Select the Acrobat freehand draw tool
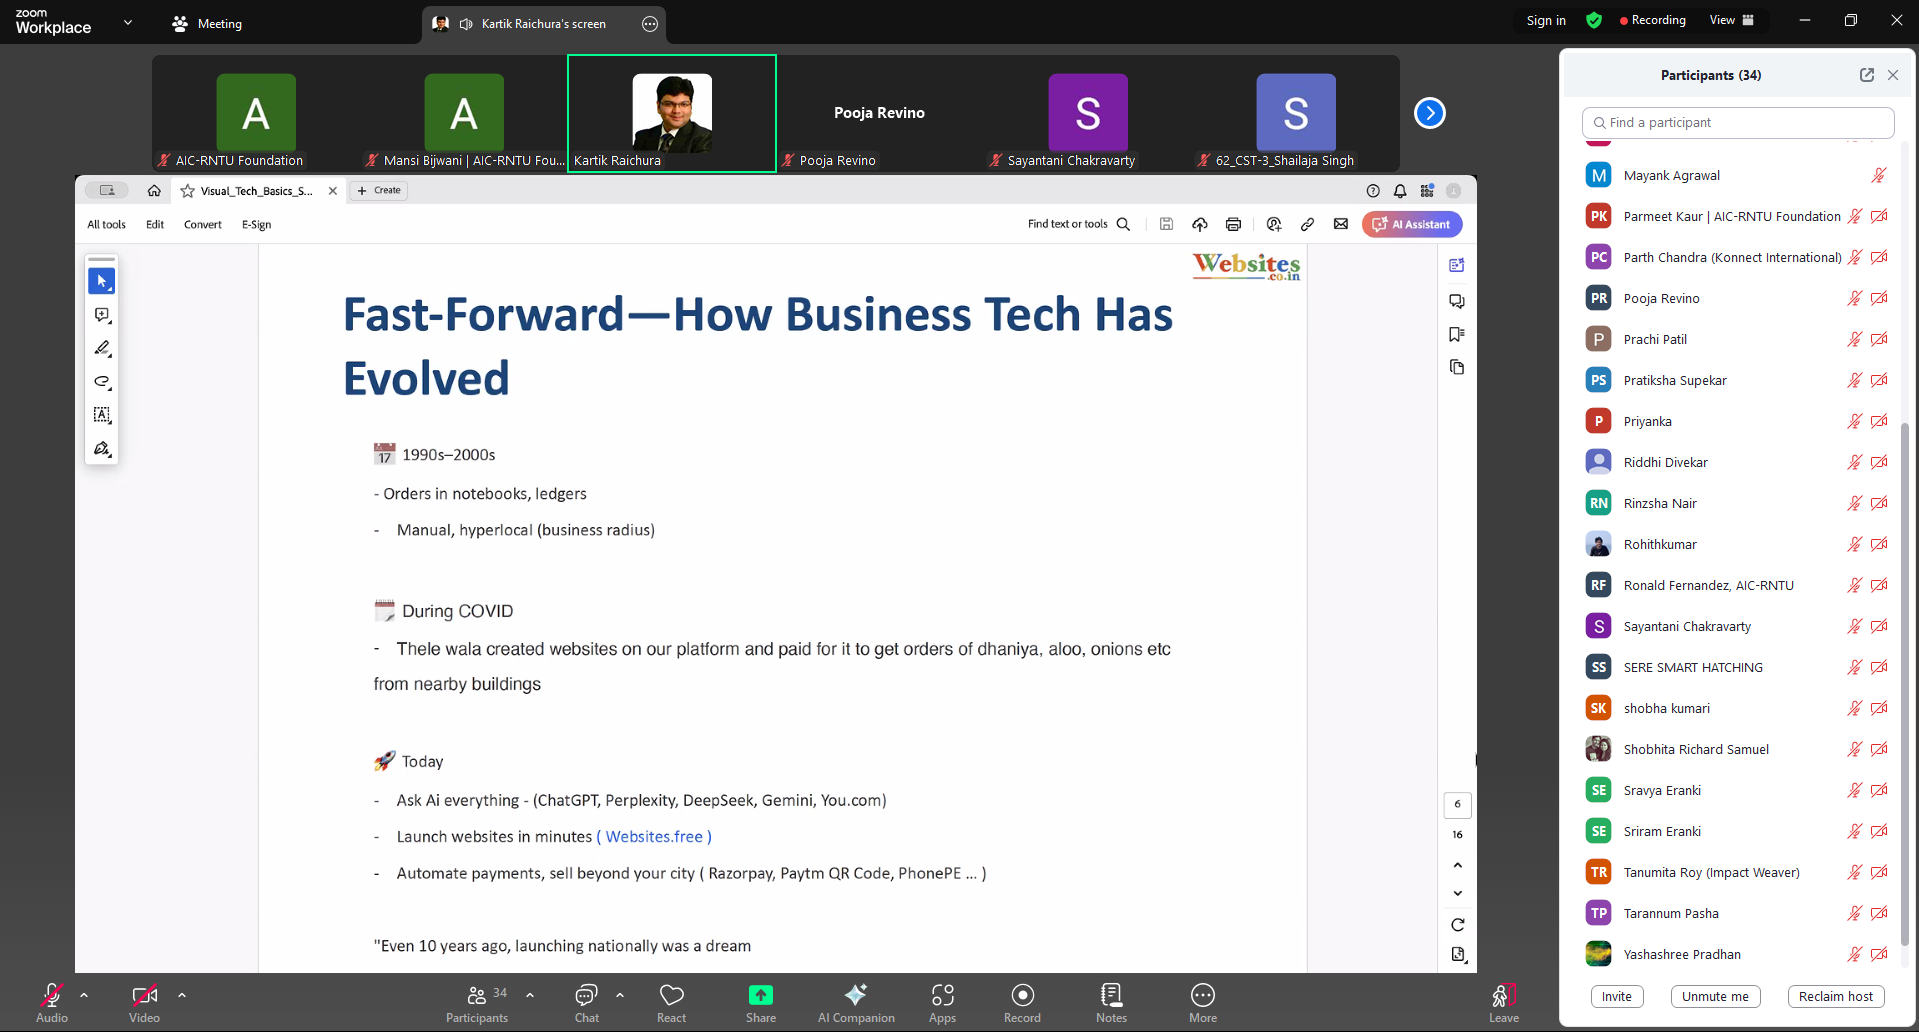Image resolution: width=1919 pixels, height=1032 pixels. pos(102,382)
